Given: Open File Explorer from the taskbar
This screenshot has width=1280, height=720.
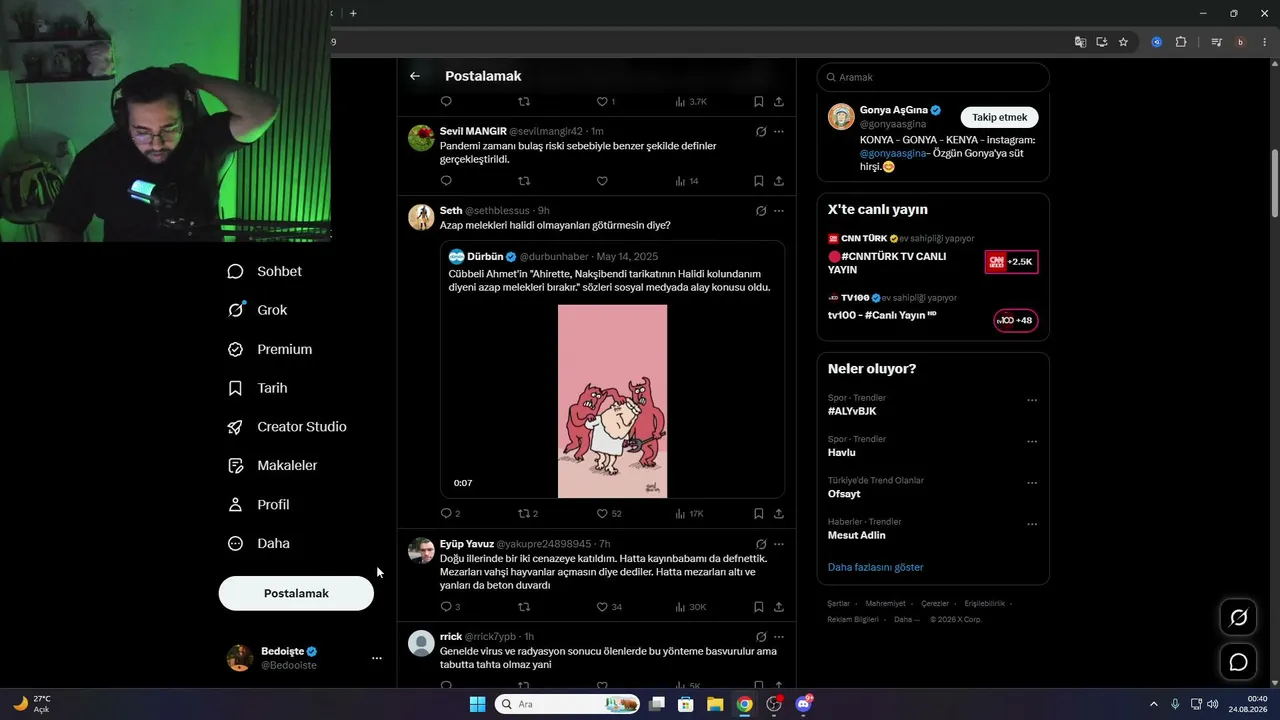Looking at the screenshot, I should coord(715,704).
